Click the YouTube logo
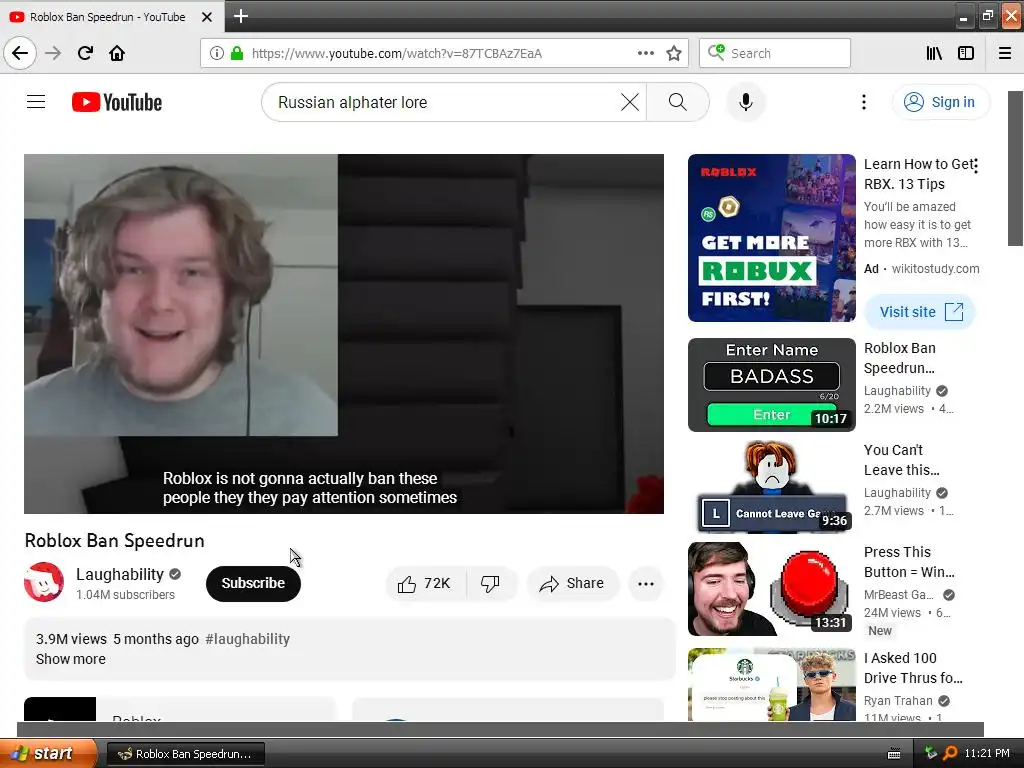 [117, 102]
